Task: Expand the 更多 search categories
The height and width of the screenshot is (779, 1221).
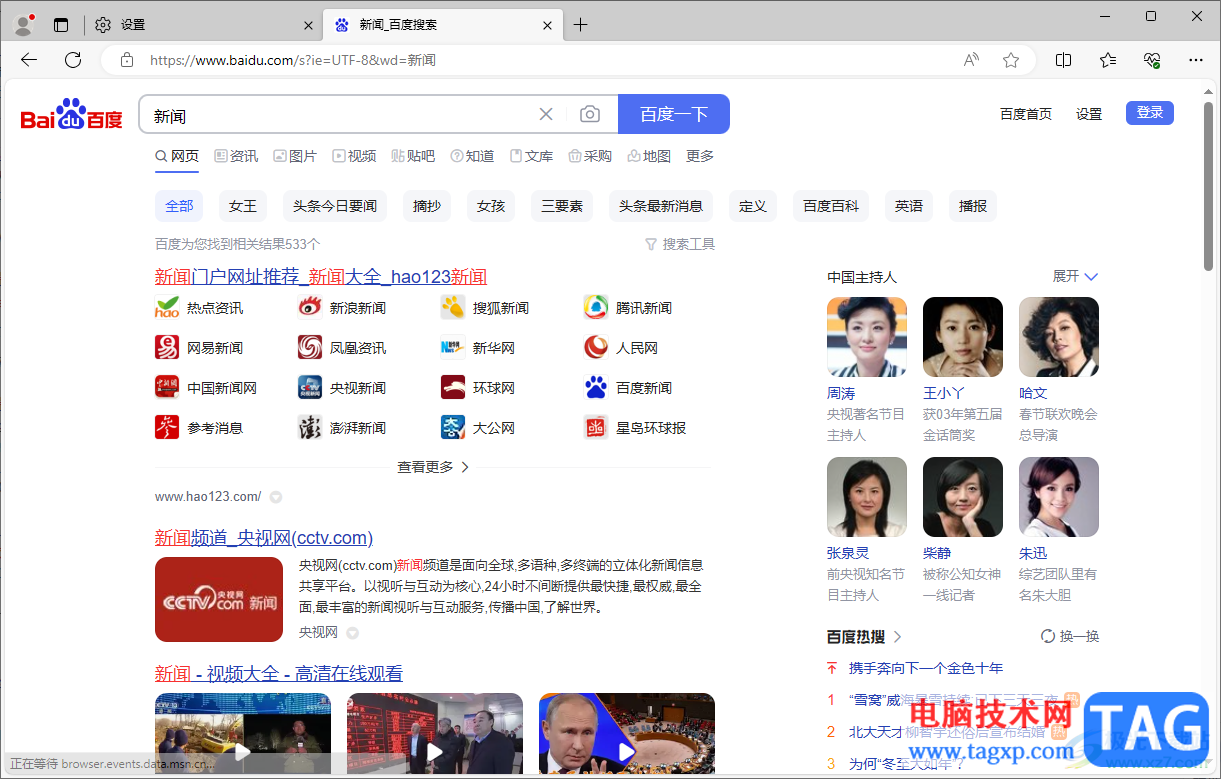Action: [700, 156]
